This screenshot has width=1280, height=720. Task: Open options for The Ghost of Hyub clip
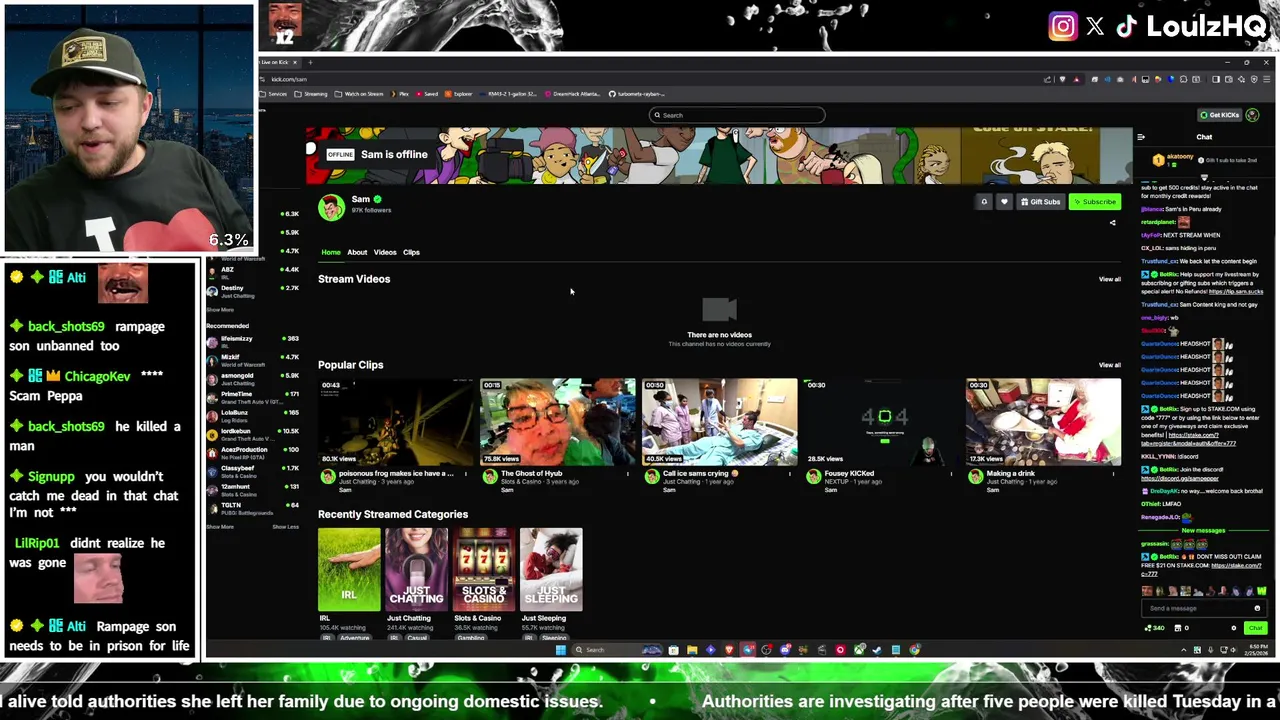click(x=628, y=474)
